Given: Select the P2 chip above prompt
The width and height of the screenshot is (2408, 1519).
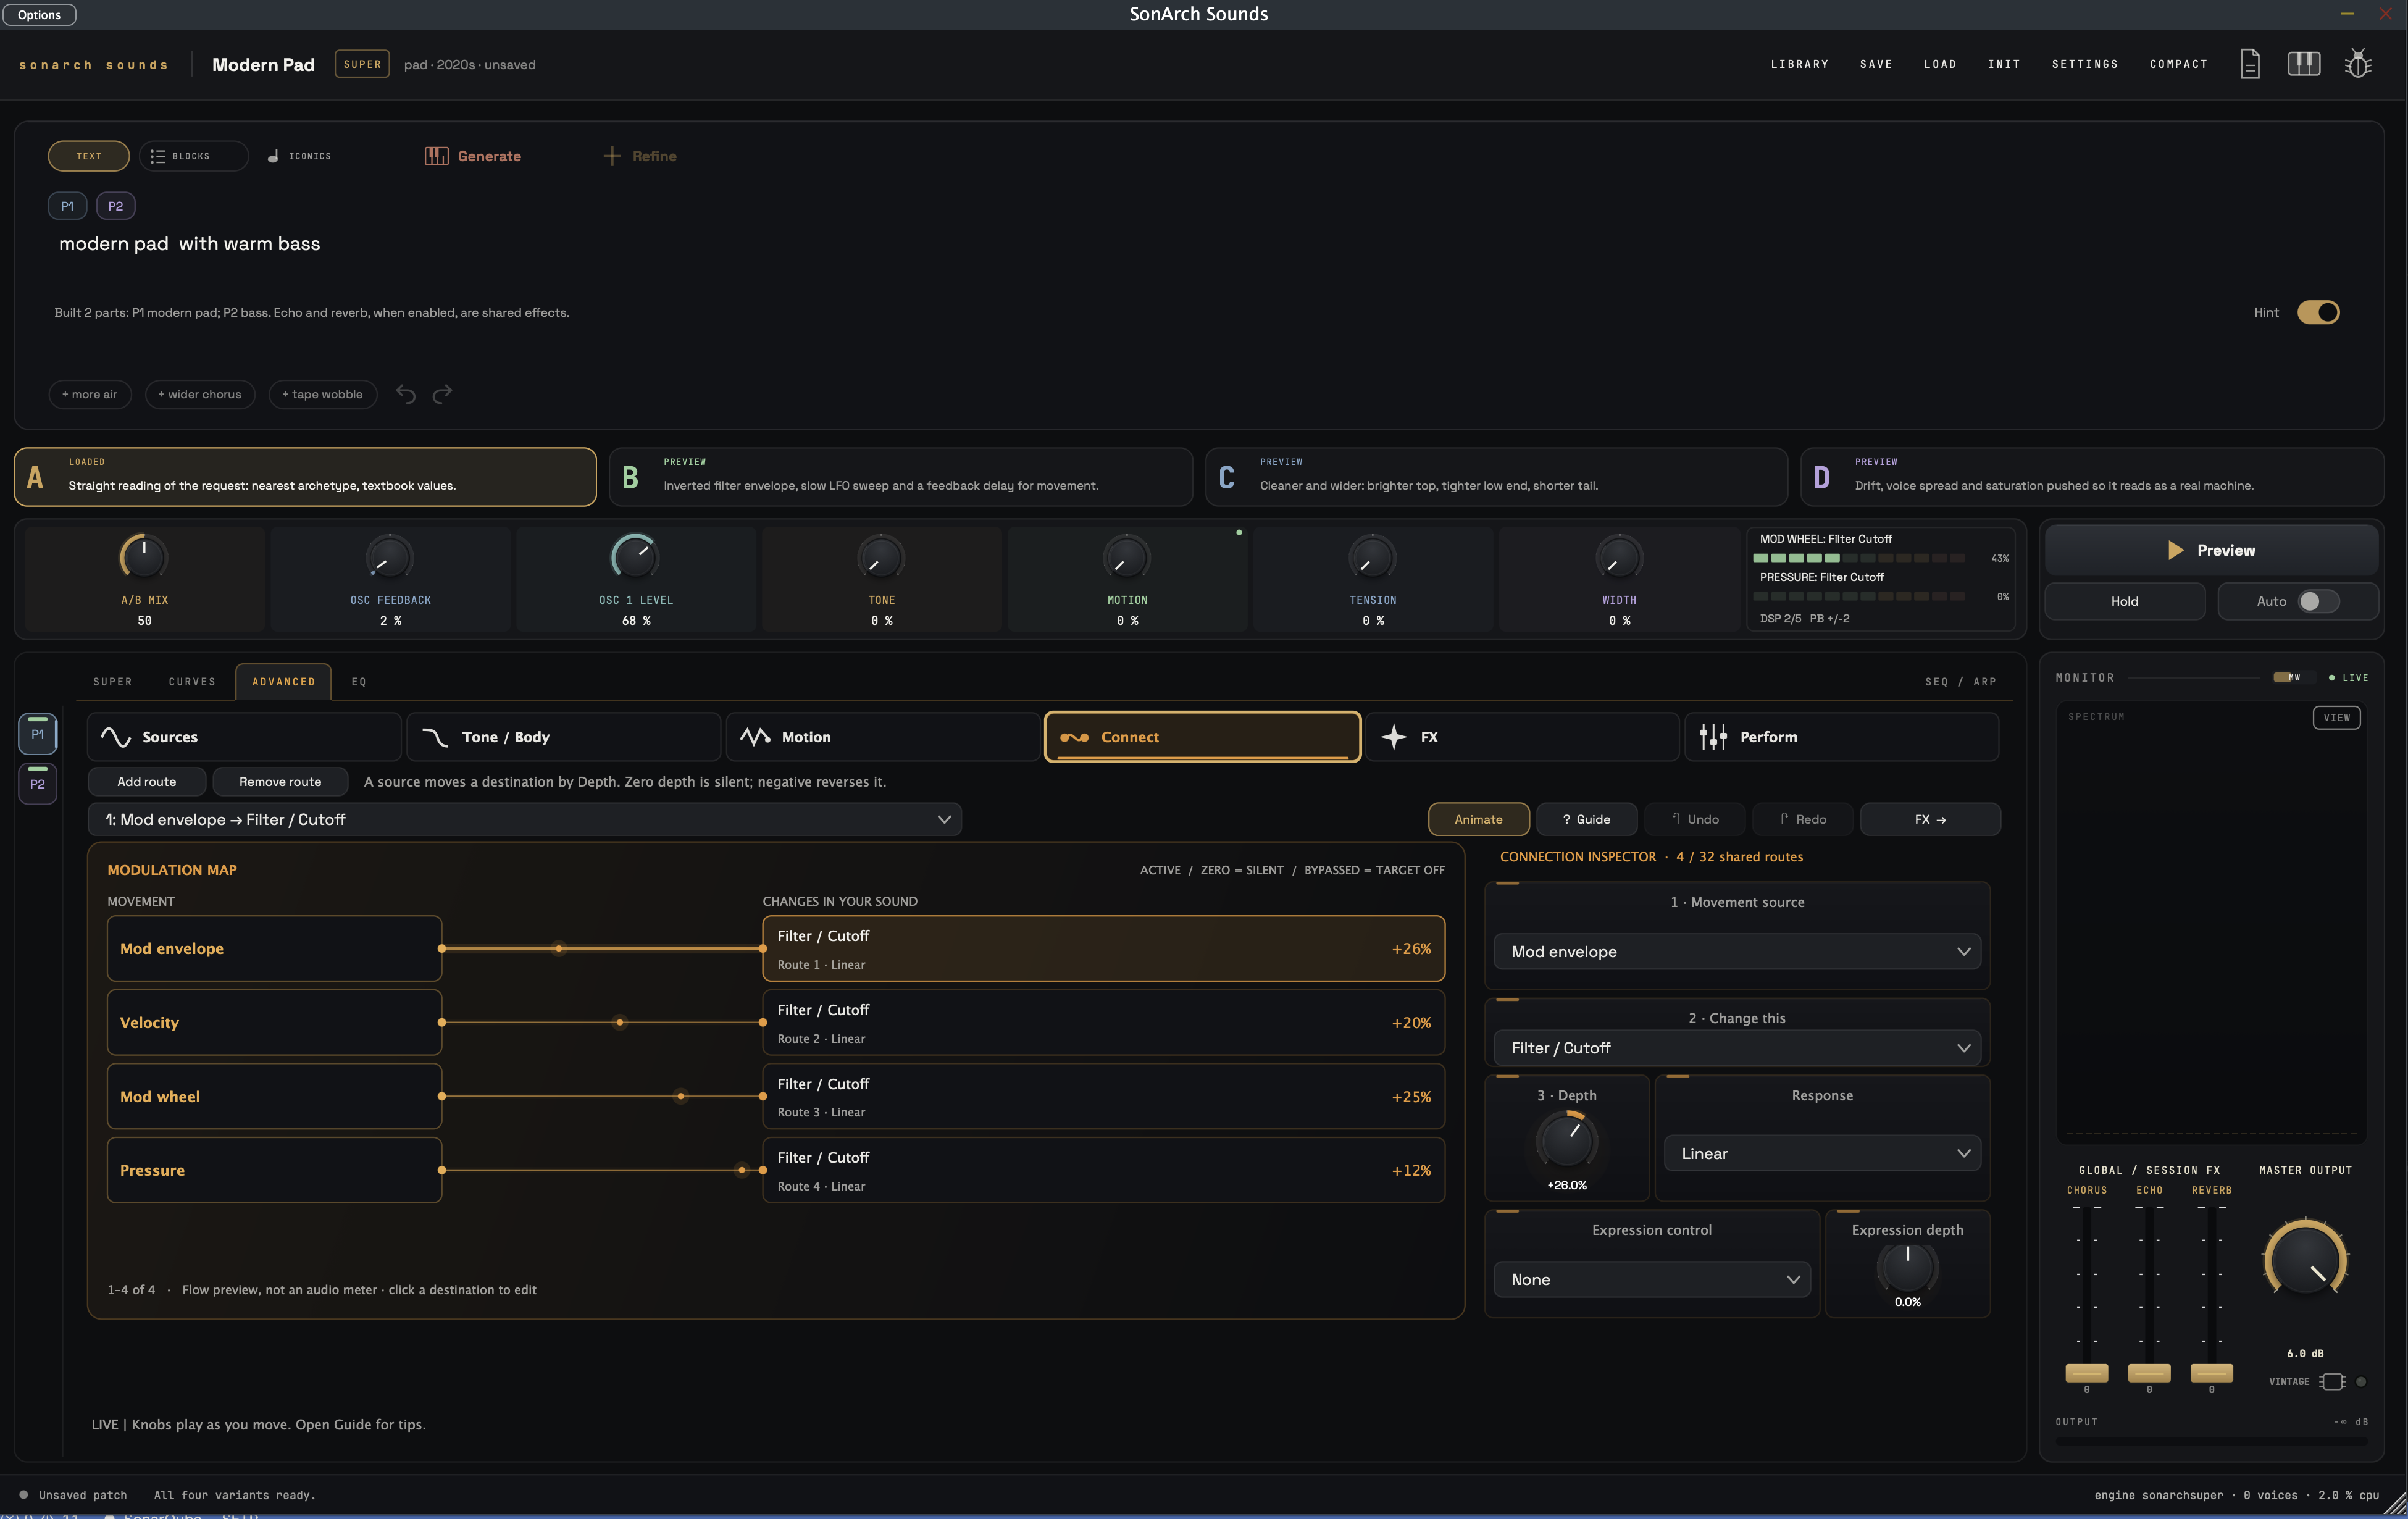Looking at the screenshot, I should 116,206.
